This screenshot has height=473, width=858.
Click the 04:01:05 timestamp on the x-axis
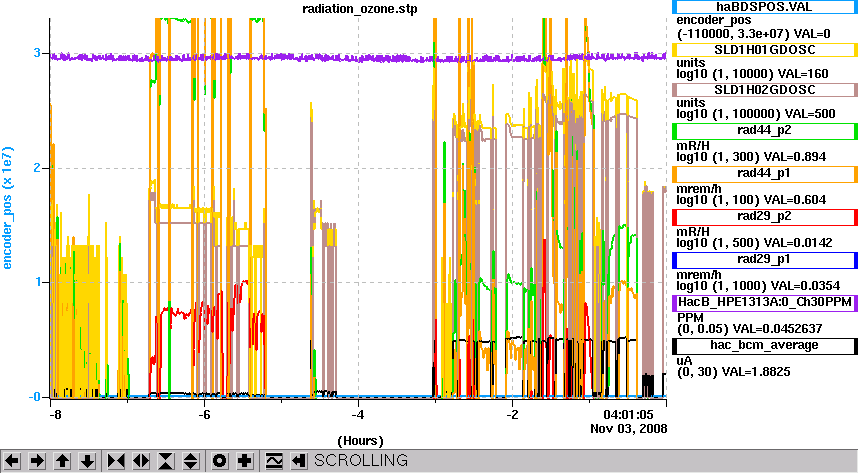pyautogui.click(x=628, y=414)
